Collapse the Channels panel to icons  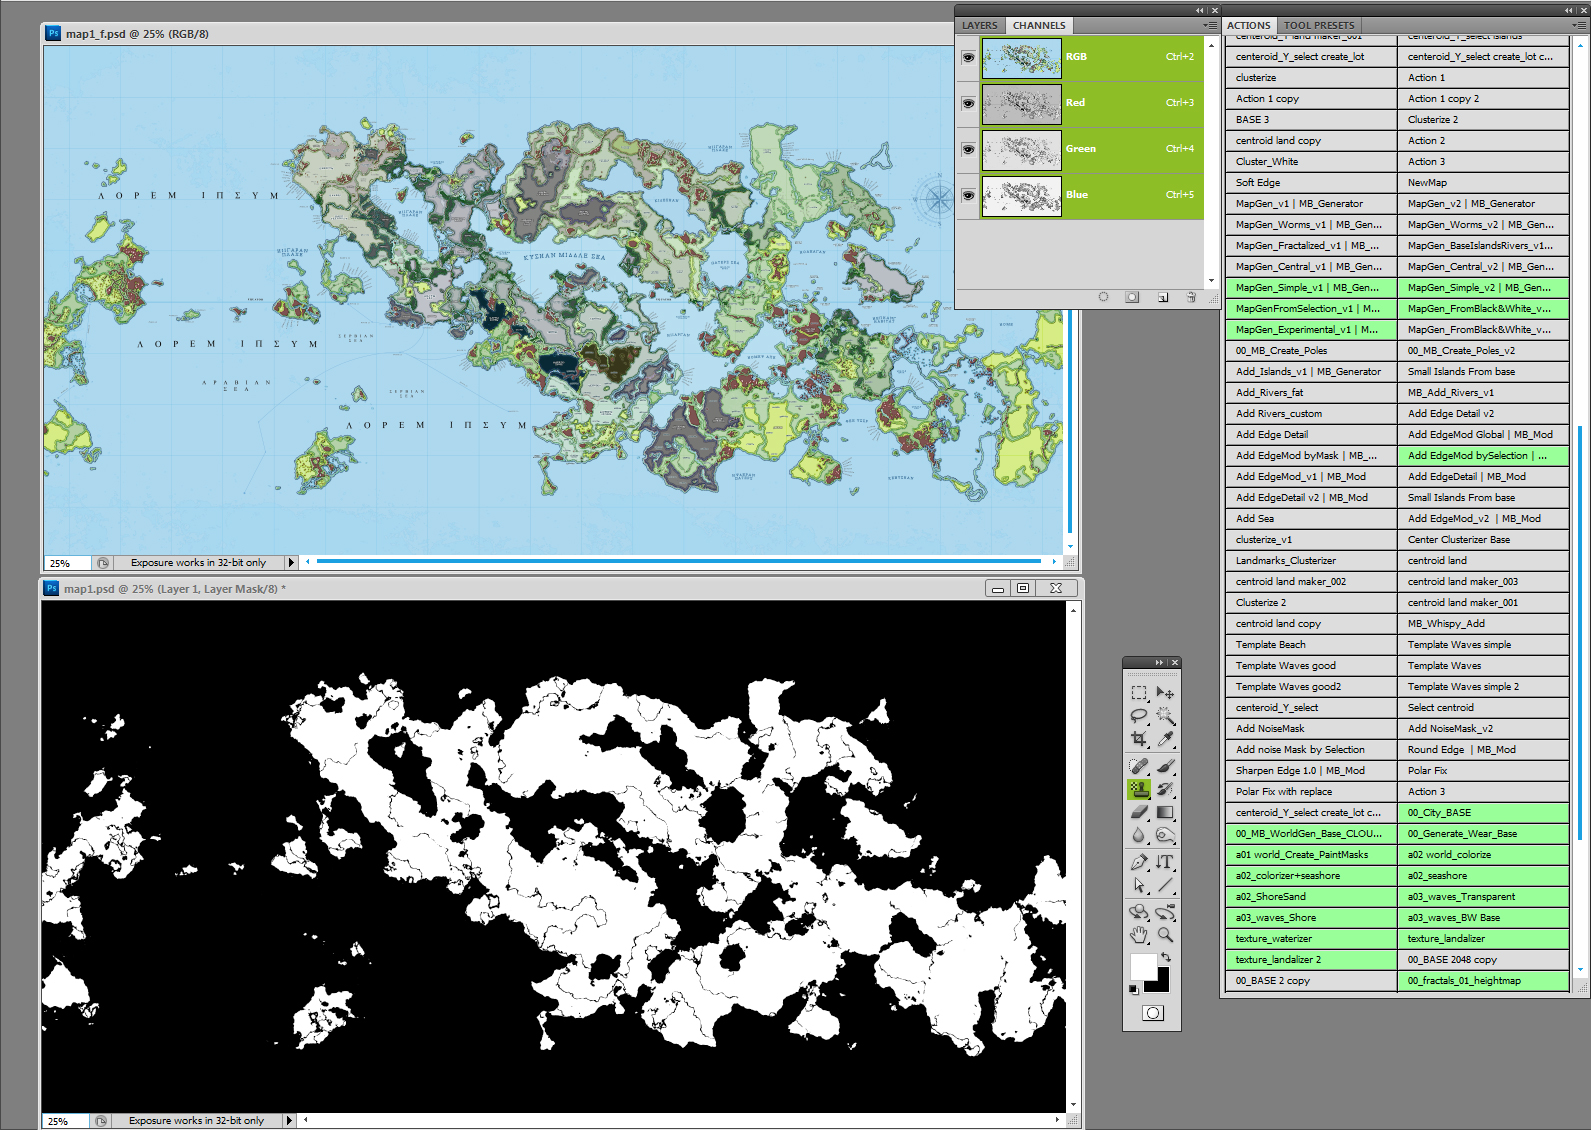(1201, 10)
